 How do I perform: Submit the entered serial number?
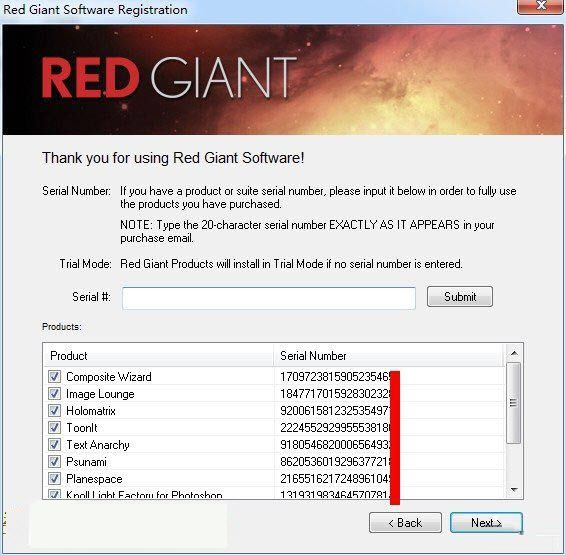(460, 297)
